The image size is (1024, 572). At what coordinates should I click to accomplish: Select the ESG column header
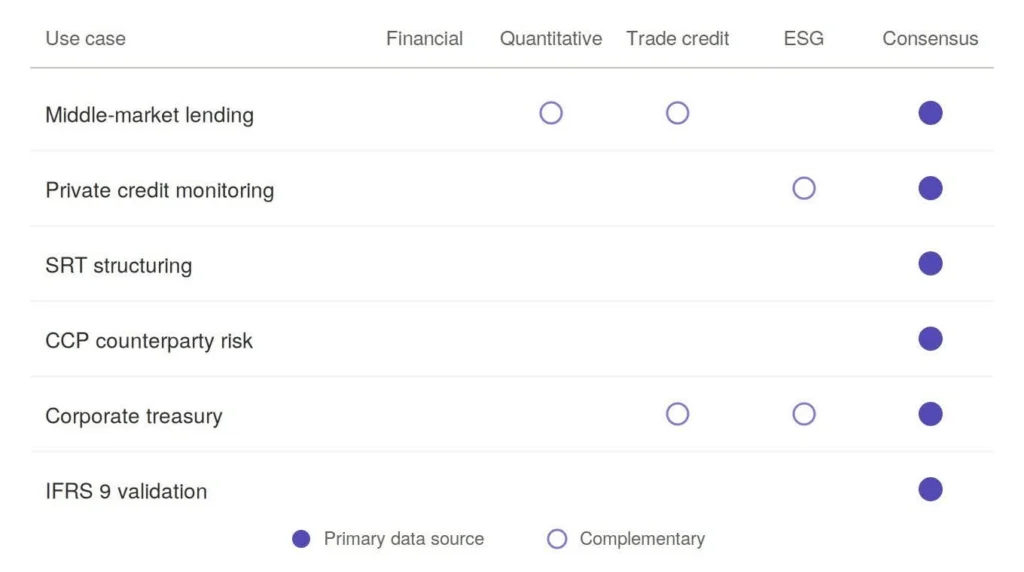[x=804, y=39]
